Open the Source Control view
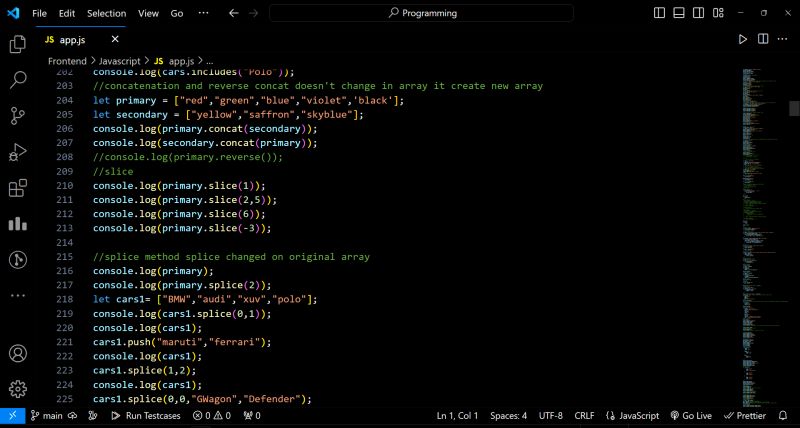 (17, 116)
